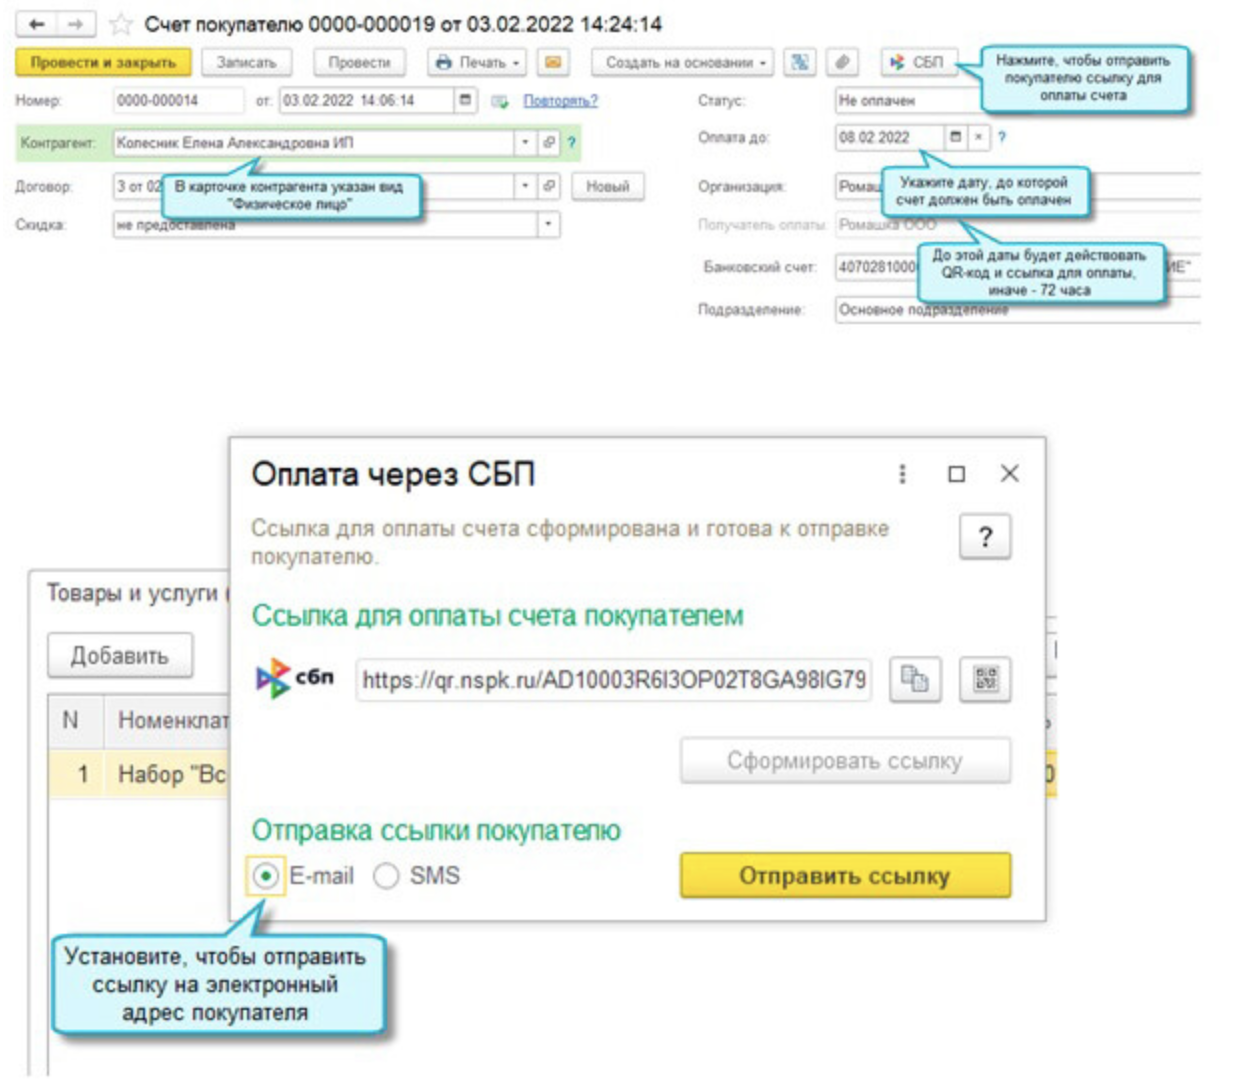
Task: Open the kebab menu in the SBP dialog
Action: pos(902,474)
